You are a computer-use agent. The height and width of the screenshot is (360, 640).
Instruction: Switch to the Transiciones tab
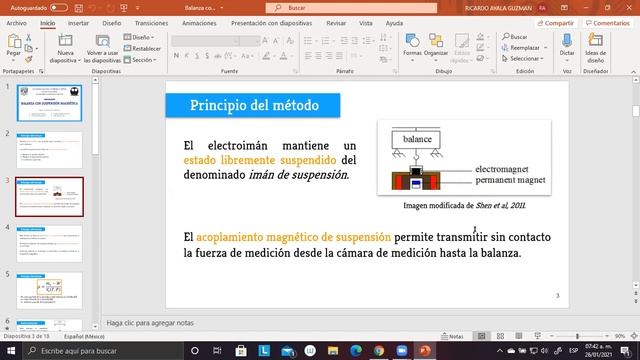pos(151,23)
